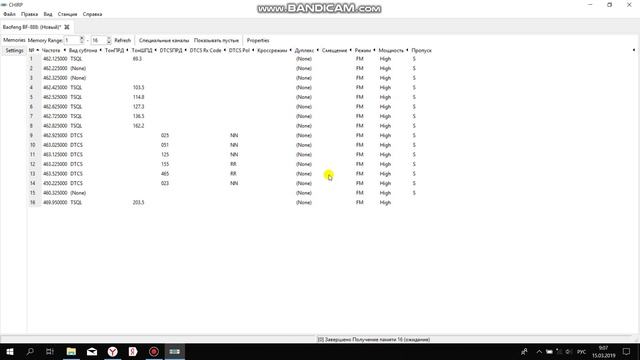Close the Baofeng BF-888 tab
This screenshot has width=640, height=360.
click(x=67, y=27)
